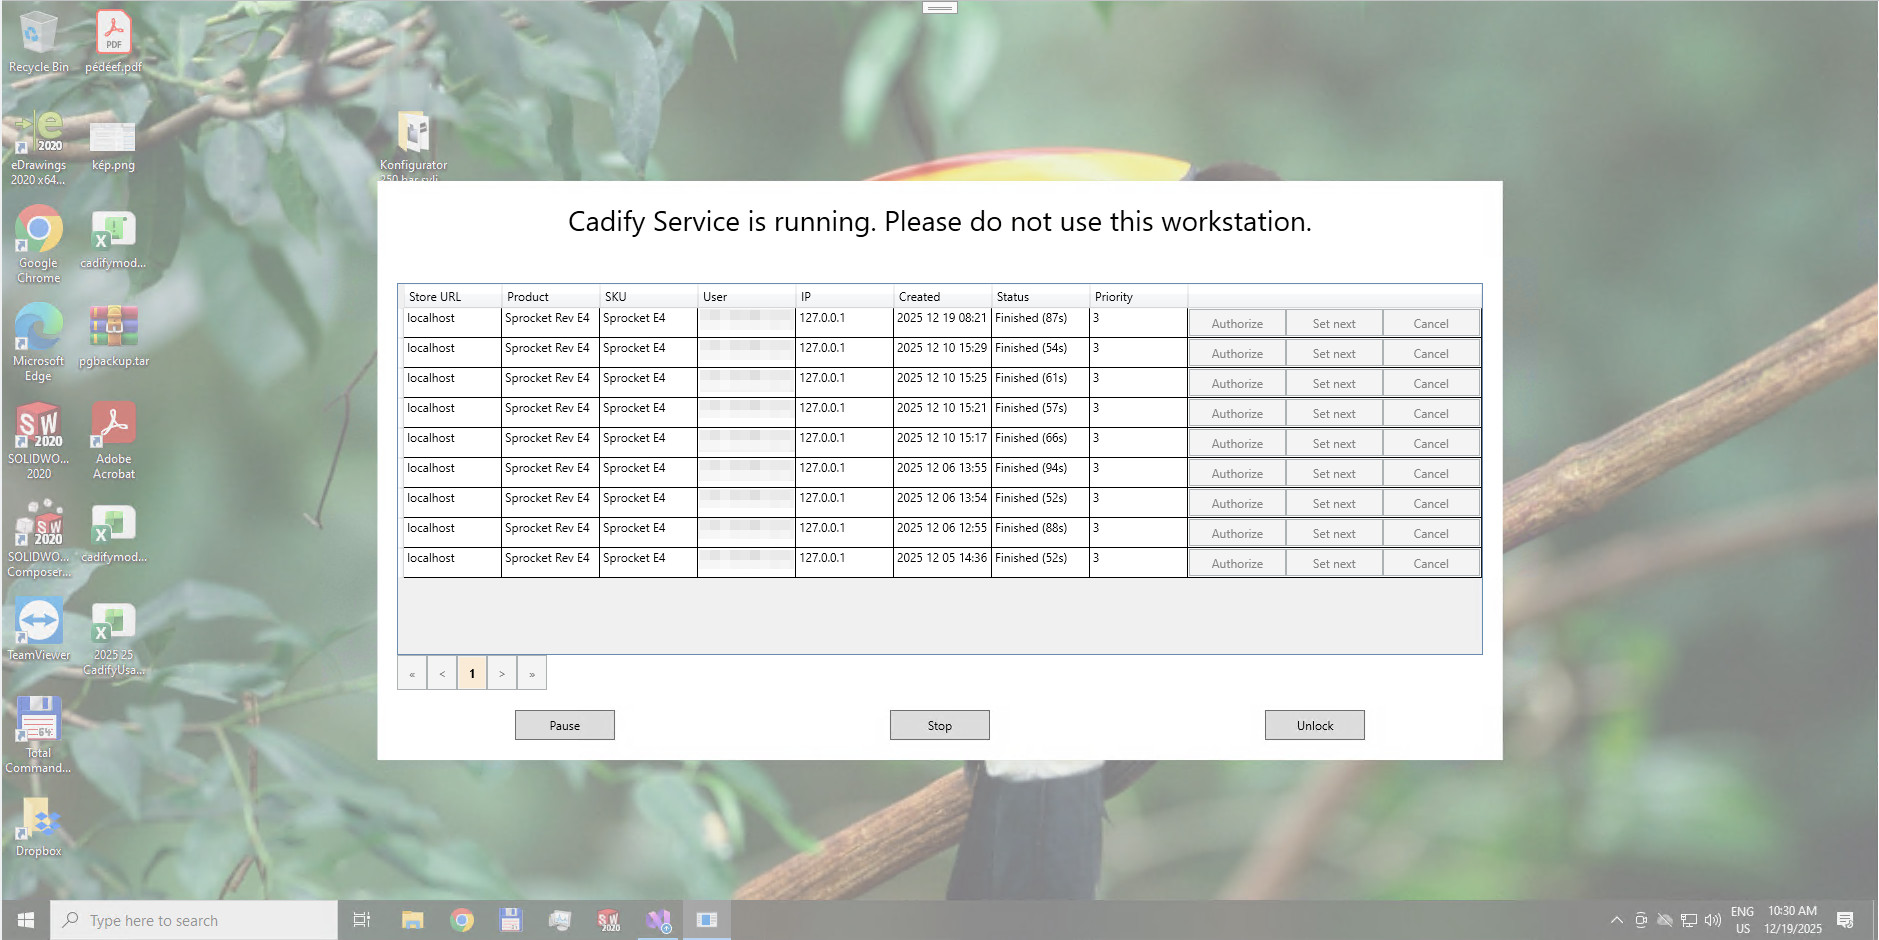Viewport: 1879px width, 940px height.
Task: Switch keyboard language via ENG US indicator
Action: [x=1742, y=919]
